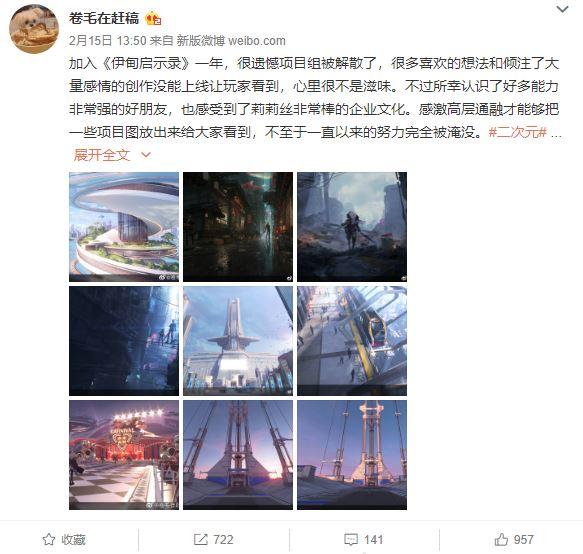The width and height of the screenshot is (583, 554).
Task: Open the post options chevron menu
Action: click(x=562, y=9)
